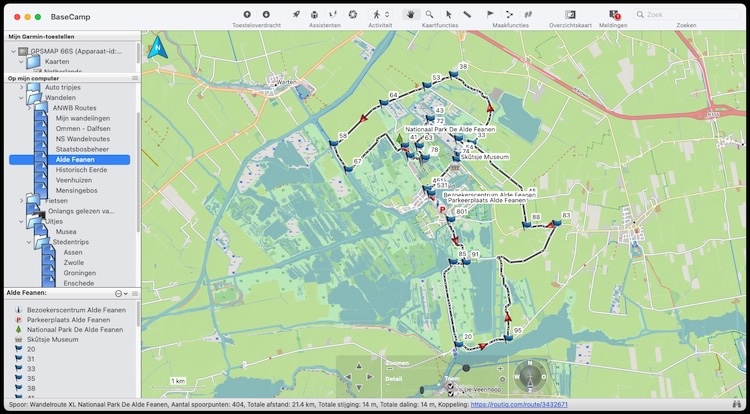The width and height of the screenshot is (750, 414).
Task: Pan map left with the left arrow
Action: (x=348, y=377)
